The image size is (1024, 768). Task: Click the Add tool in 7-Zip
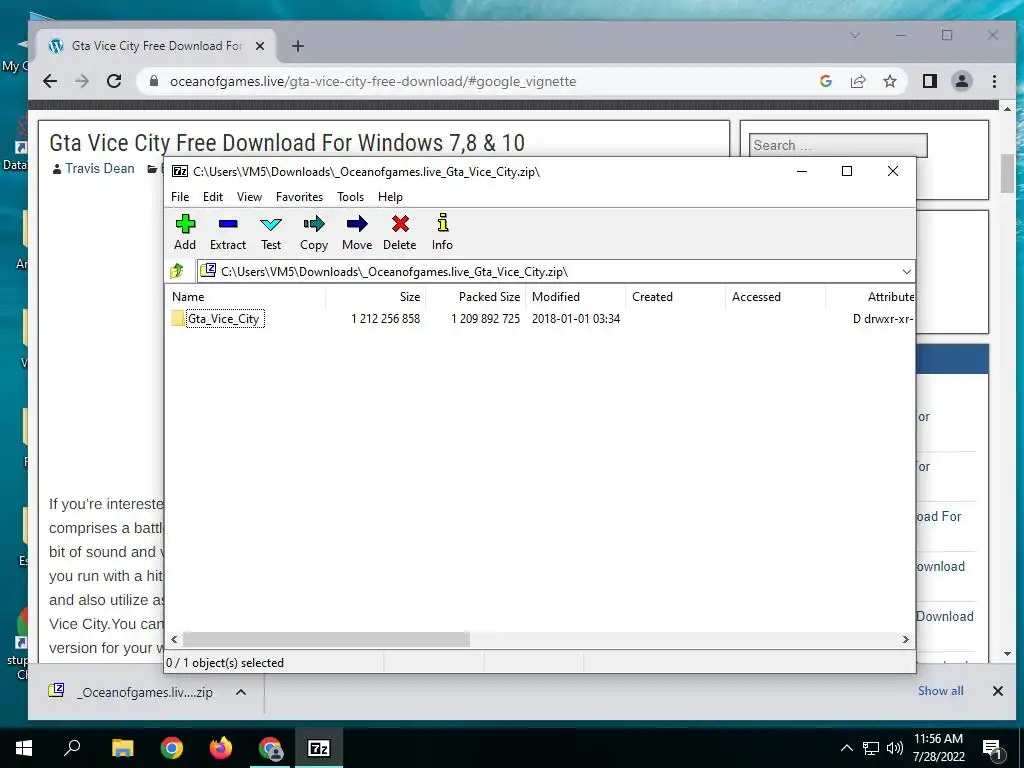(185, 232)
